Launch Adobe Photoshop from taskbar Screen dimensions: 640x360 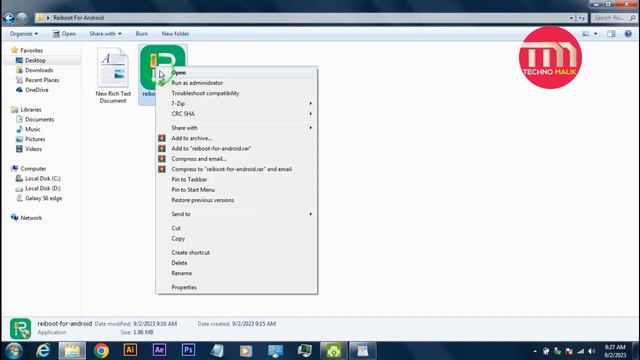188,350
